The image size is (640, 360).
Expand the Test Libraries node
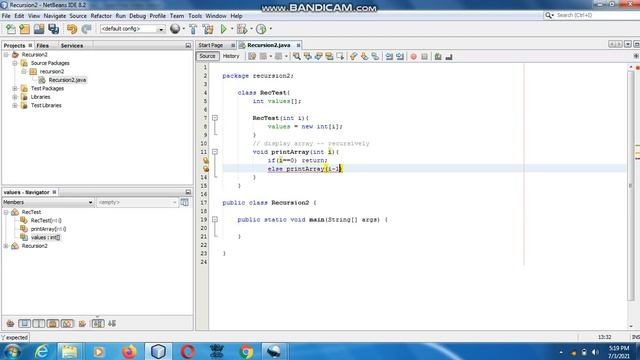click(x=15, y=106)
